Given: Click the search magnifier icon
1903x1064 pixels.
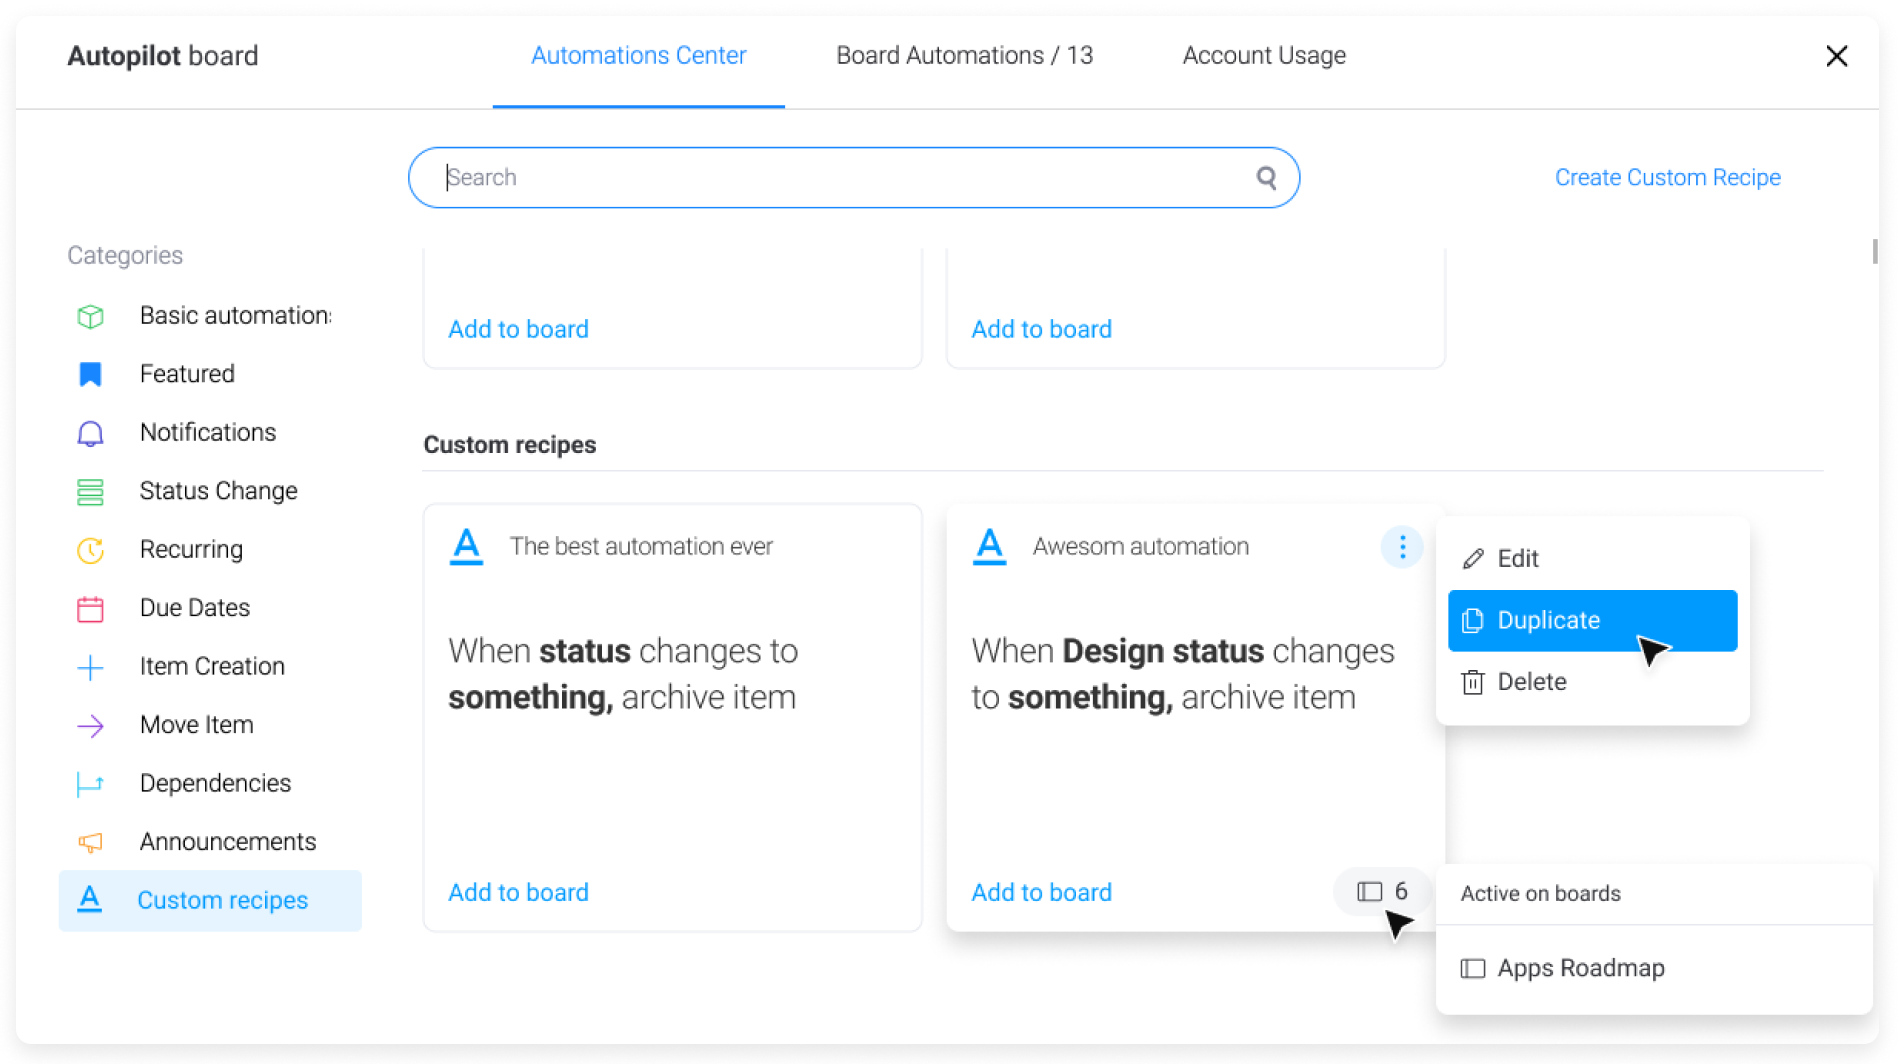Looking at the screenshot, I should (x=1266, y=177).
